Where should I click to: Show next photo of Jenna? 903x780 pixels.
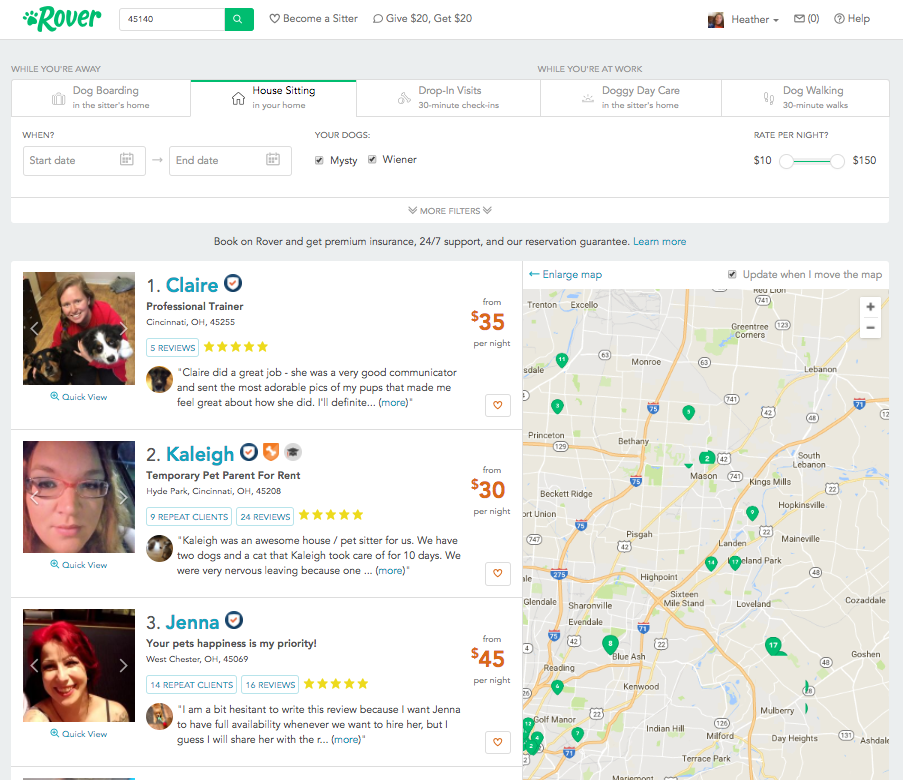(123, 666)
